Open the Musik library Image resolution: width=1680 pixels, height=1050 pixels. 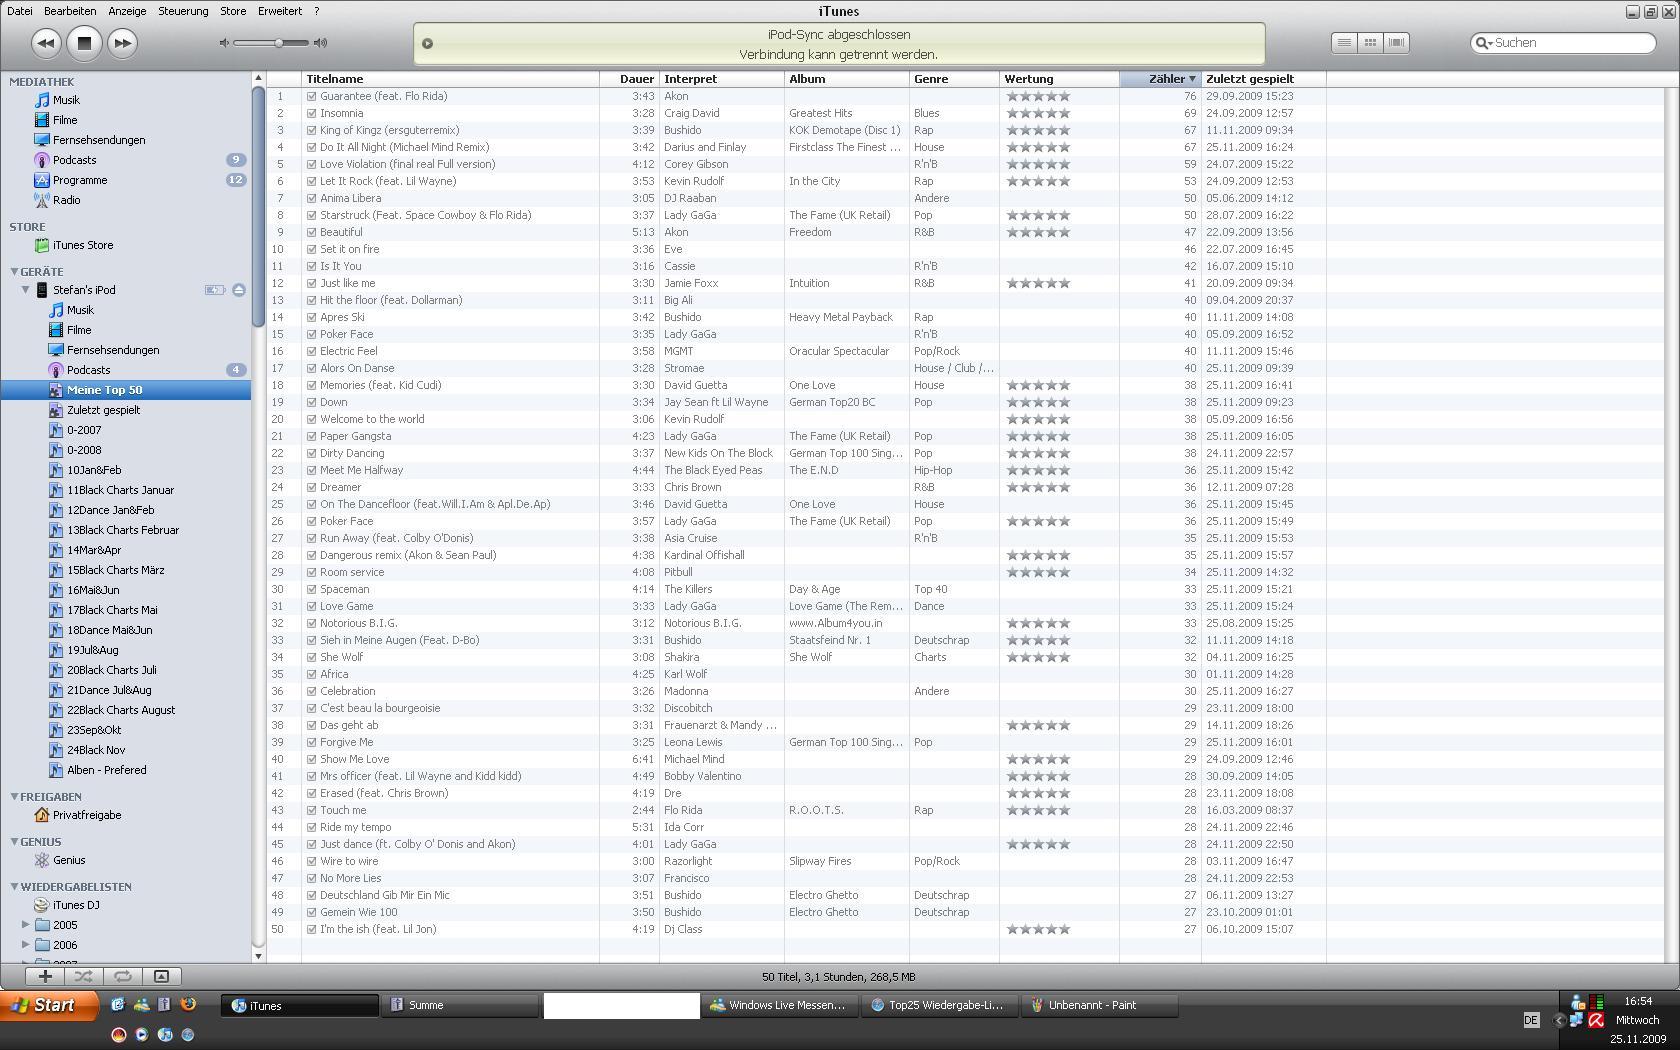point(66,100)
